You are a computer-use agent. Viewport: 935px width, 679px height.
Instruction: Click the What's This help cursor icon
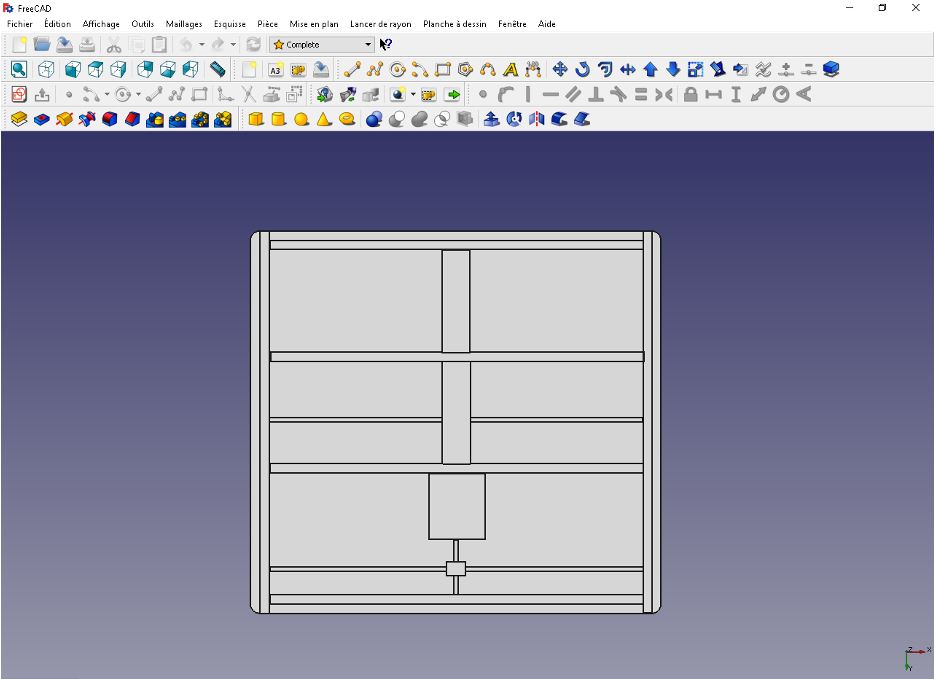point(386,44)
